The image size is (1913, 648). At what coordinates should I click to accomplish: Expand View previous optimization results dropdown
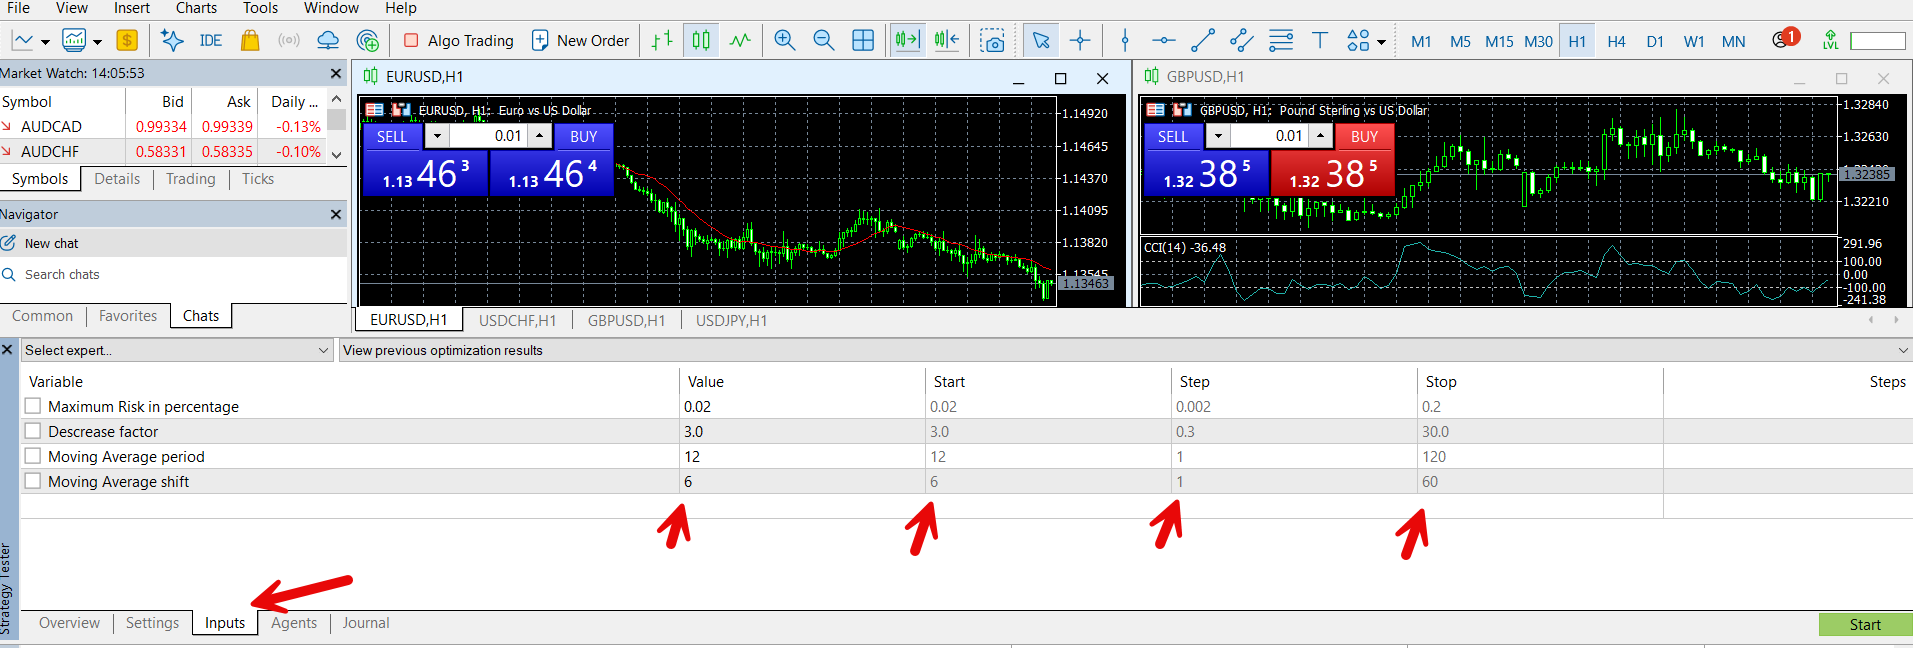click(x=1126, y=350)
